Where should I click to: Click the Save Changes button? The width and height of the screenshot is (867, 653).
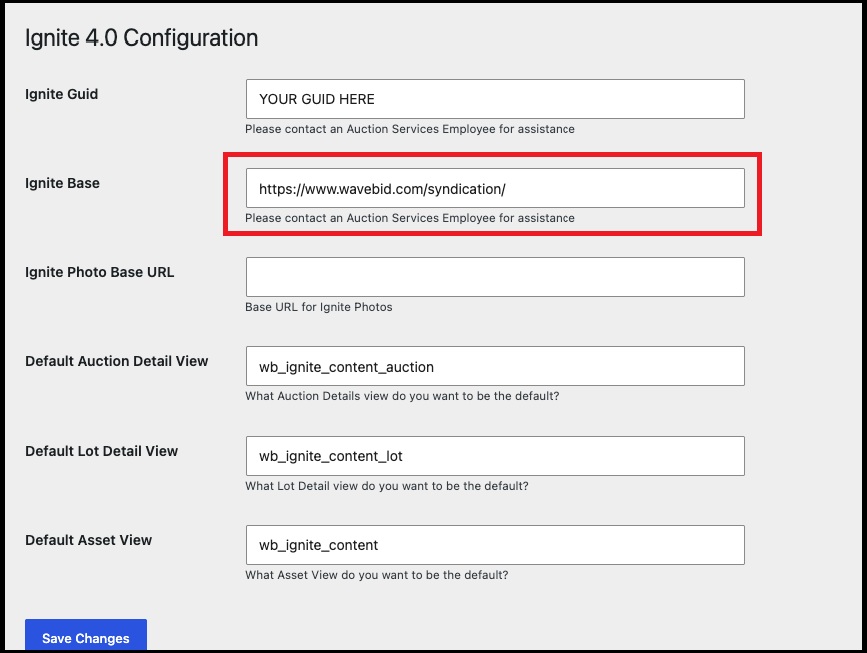[86, 636]
